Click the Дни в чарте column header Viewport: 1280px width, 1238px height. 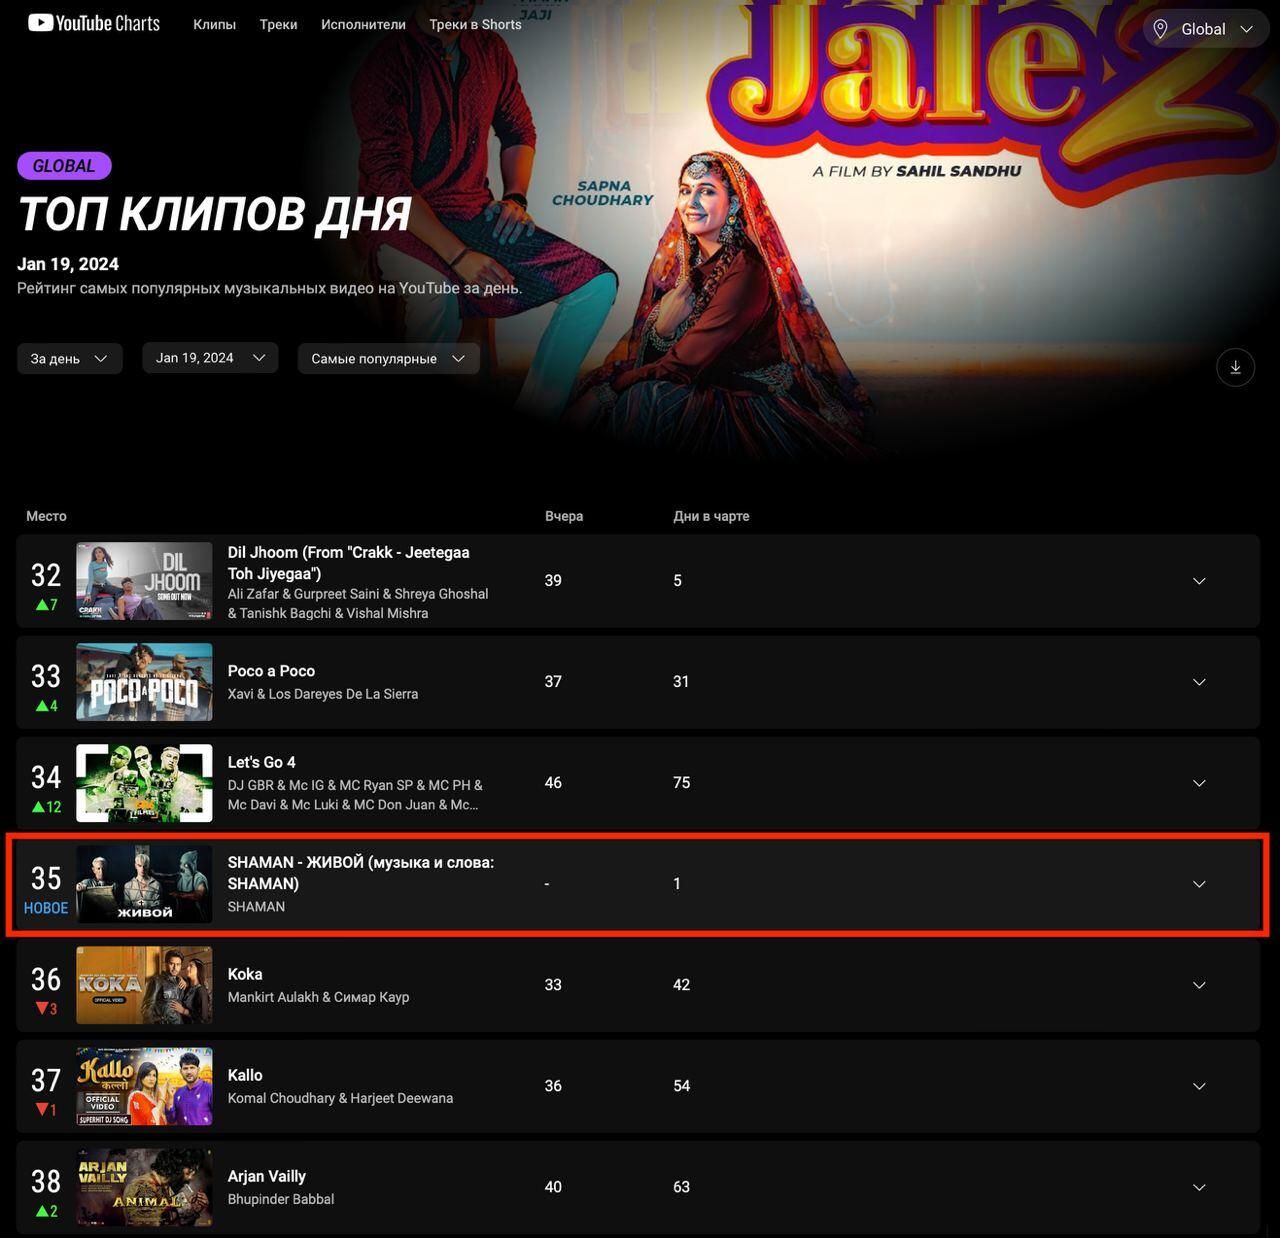(711, 516)
